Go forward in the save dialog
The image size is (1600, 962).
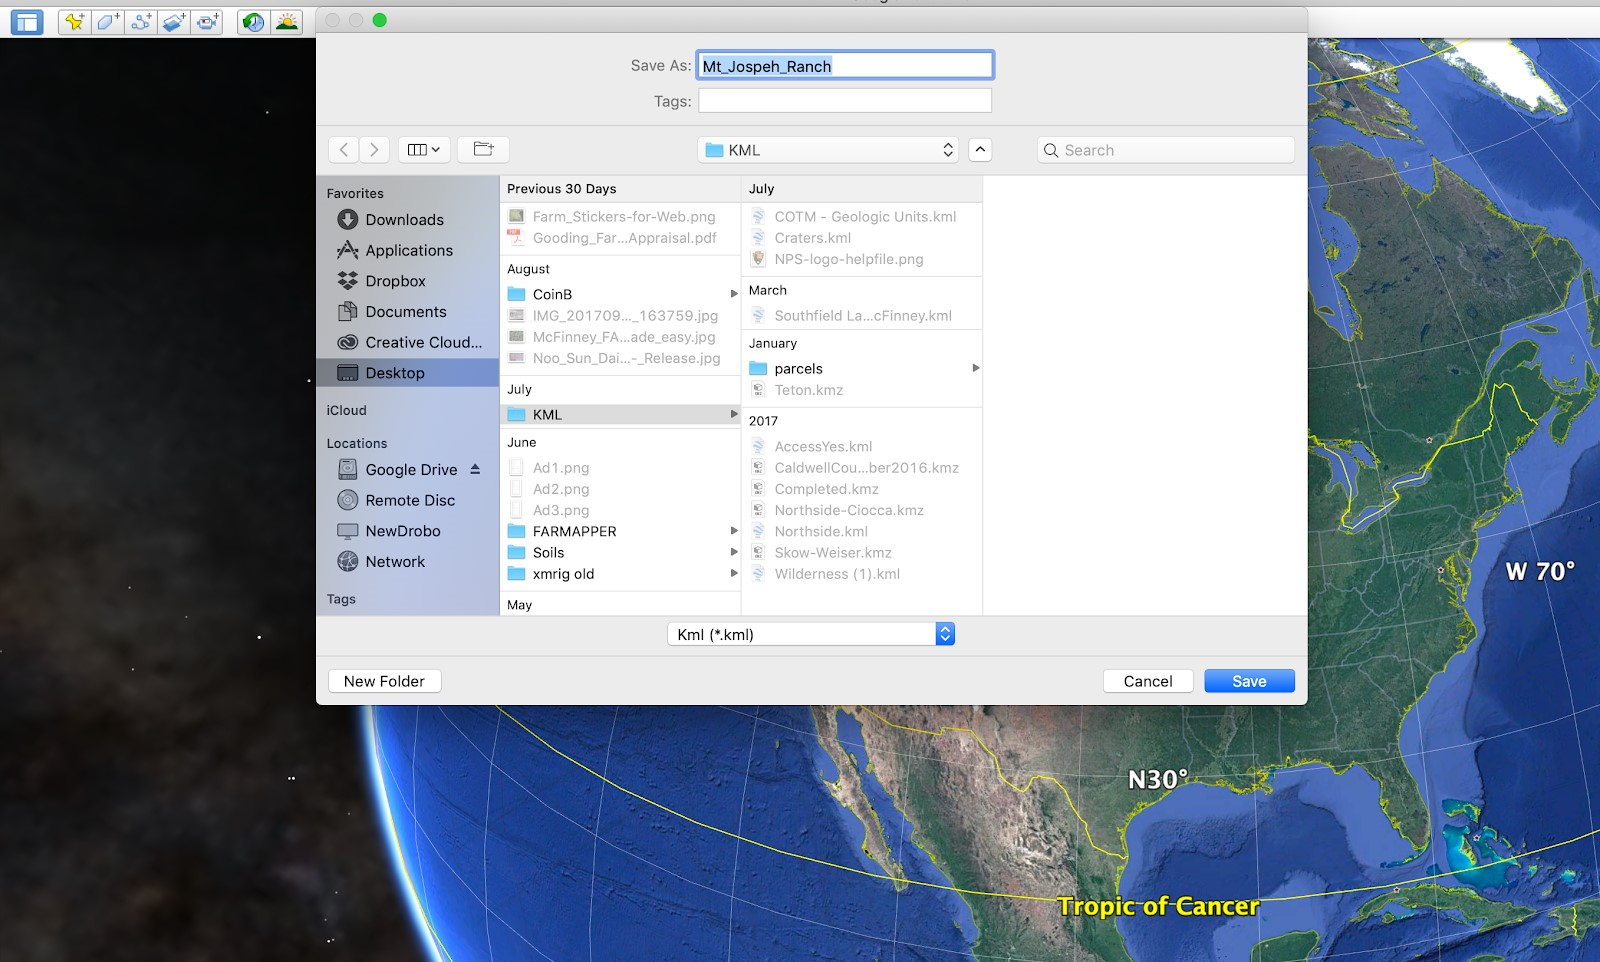click(x=375, y=150)
